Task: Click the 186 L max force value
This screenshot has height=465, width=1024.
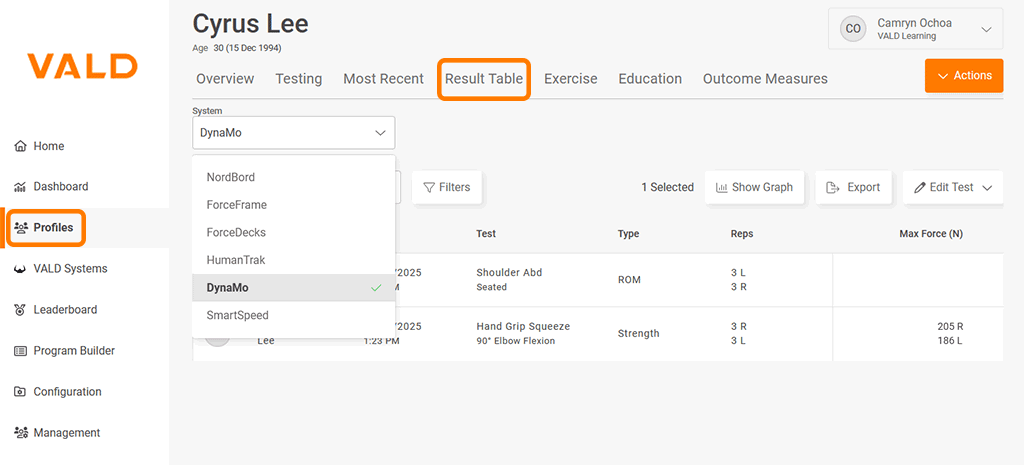Action: click(950, 340)
